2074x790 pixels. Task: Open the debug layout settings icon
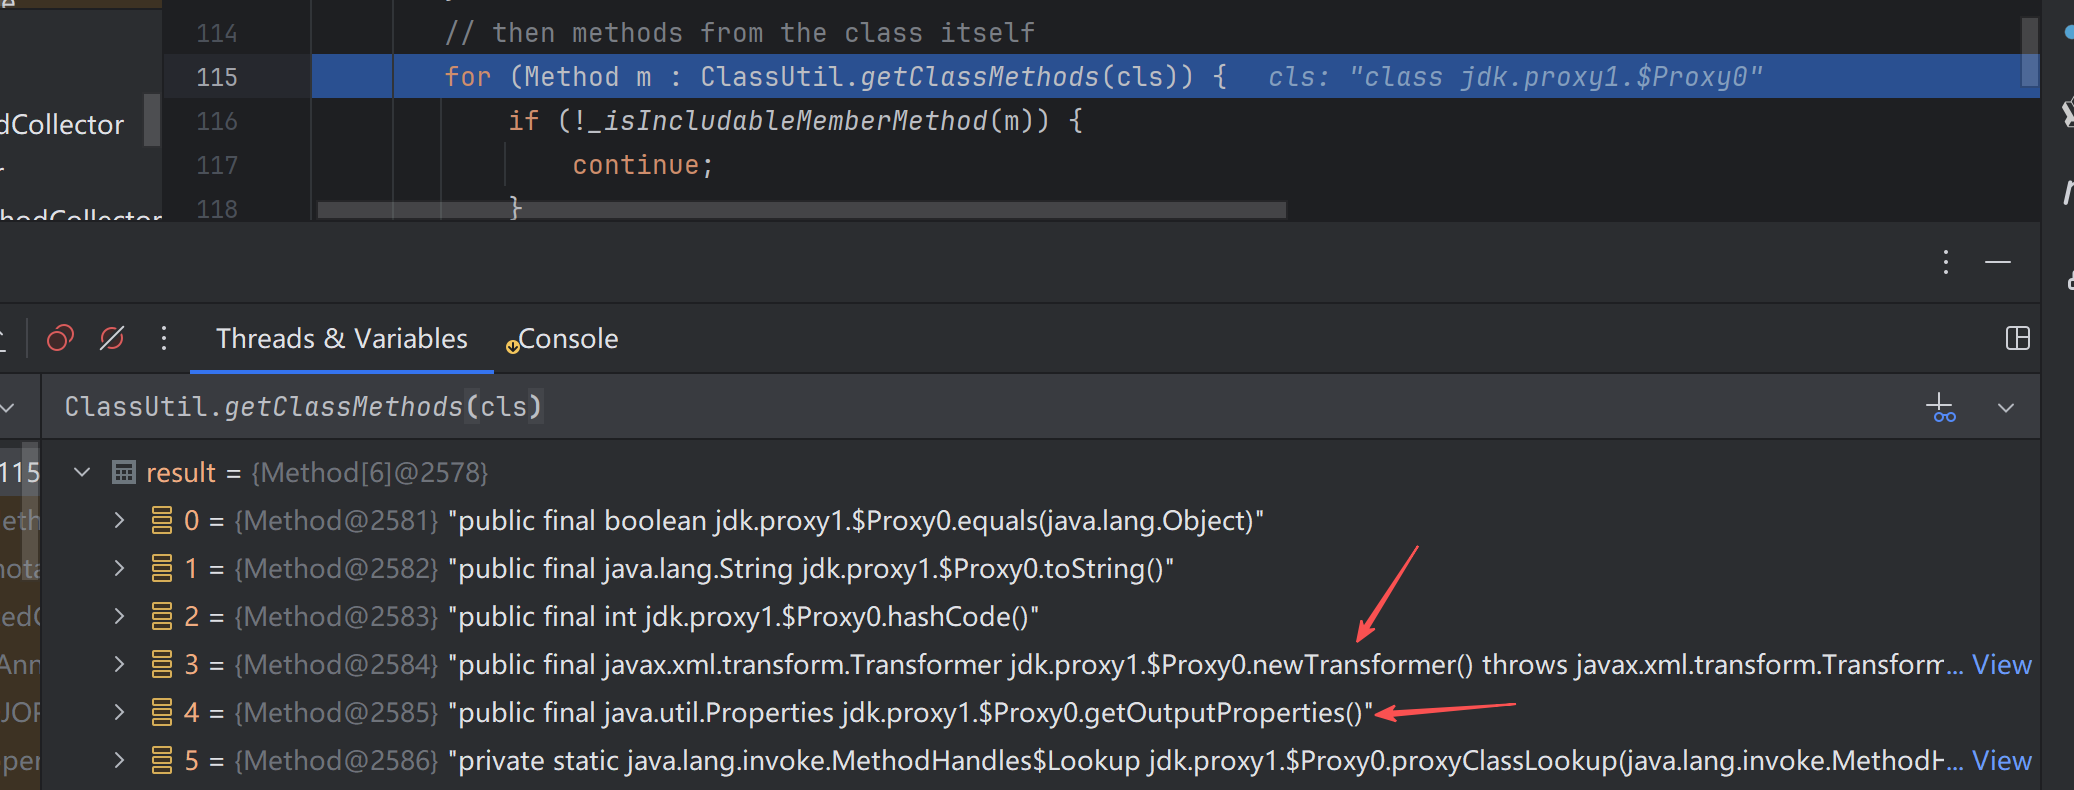click(x=2018, y=339)
